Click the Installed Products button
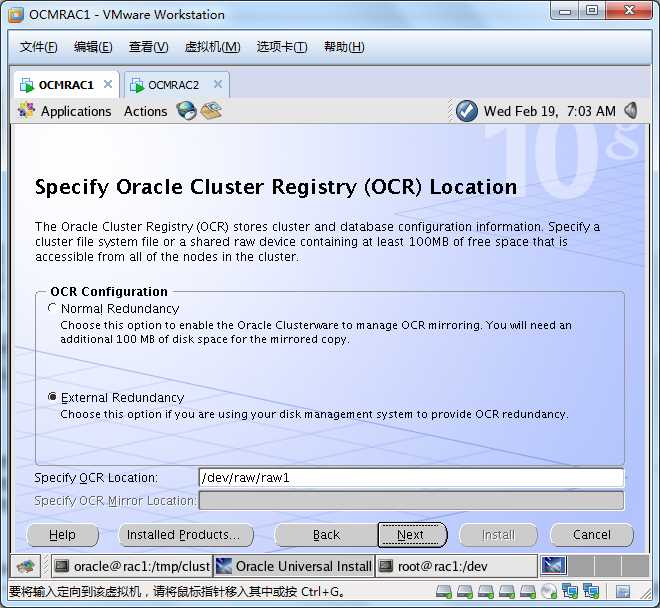The width and height of the screenshot is (660, 608). click(186, 535)
